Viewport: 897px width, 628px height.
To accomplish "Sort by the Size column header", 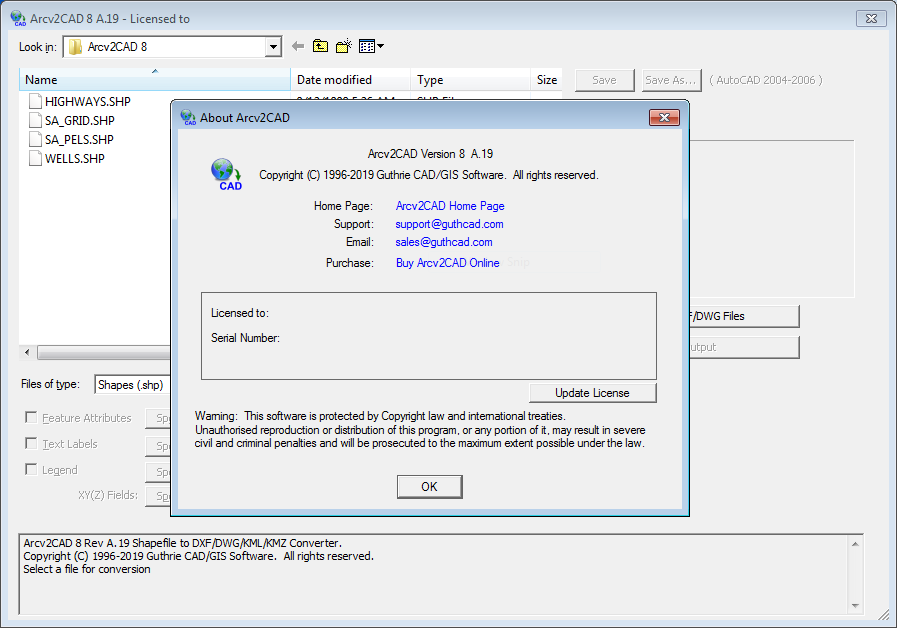I will [x=546, y=80].
